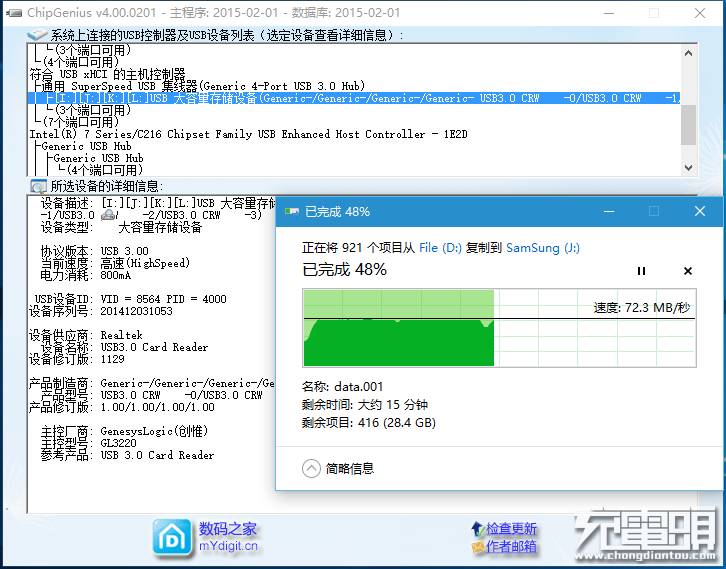Click the GL3220 controller model text
The image size is (726, 569).
[119, 443]
